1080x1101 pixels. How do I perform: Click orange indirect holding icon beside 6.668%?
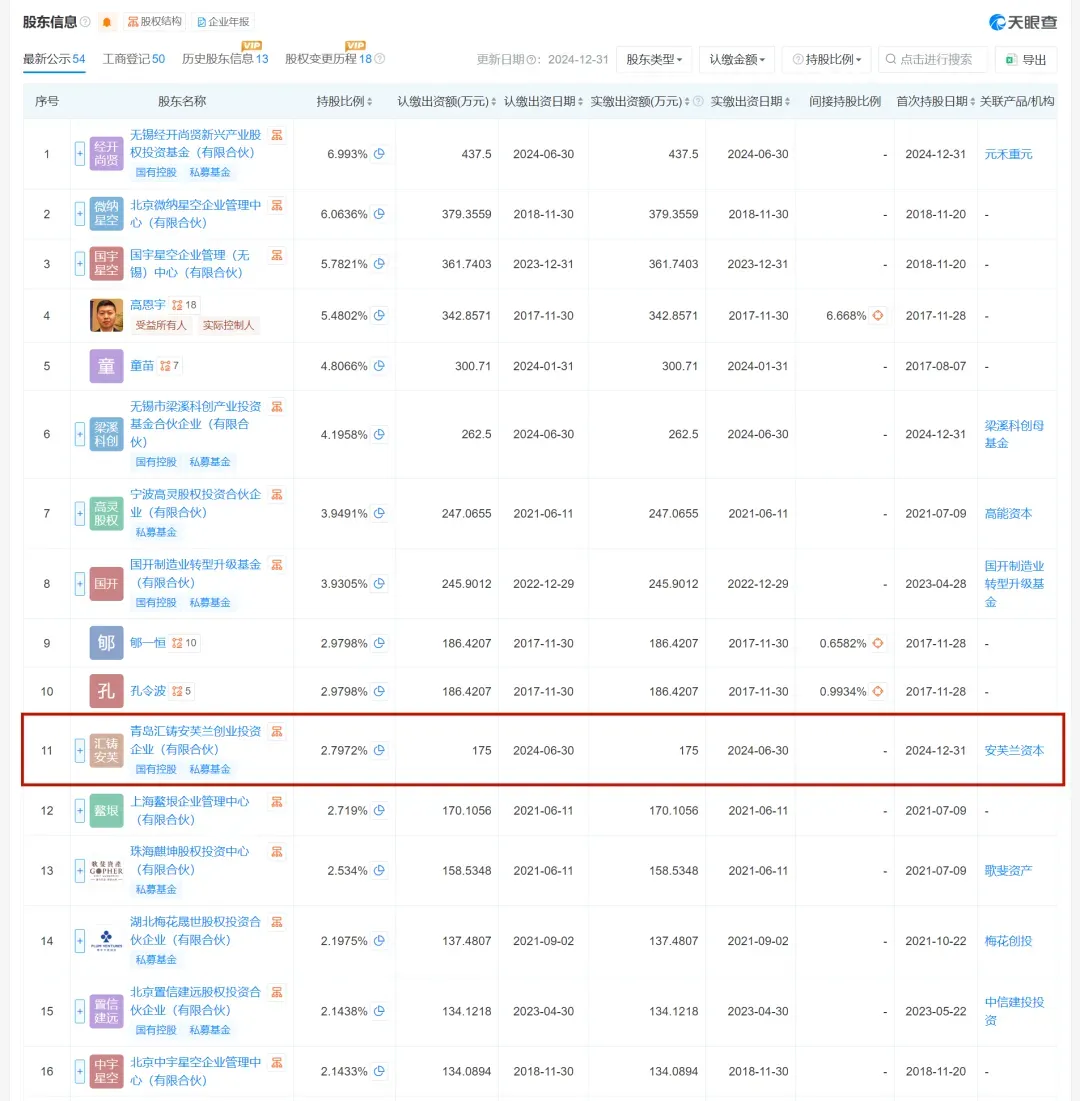(x=878, y=315)
